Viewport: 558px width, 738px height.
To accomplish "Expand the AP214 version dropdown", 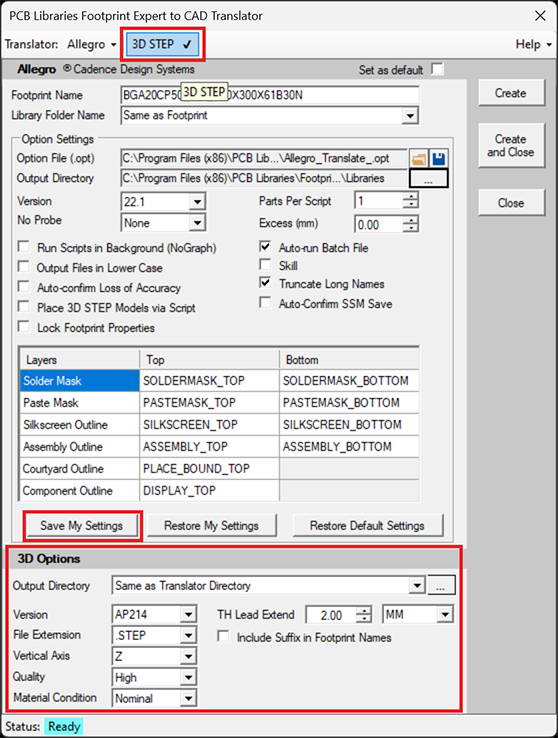I will click(x=188, y=615).
